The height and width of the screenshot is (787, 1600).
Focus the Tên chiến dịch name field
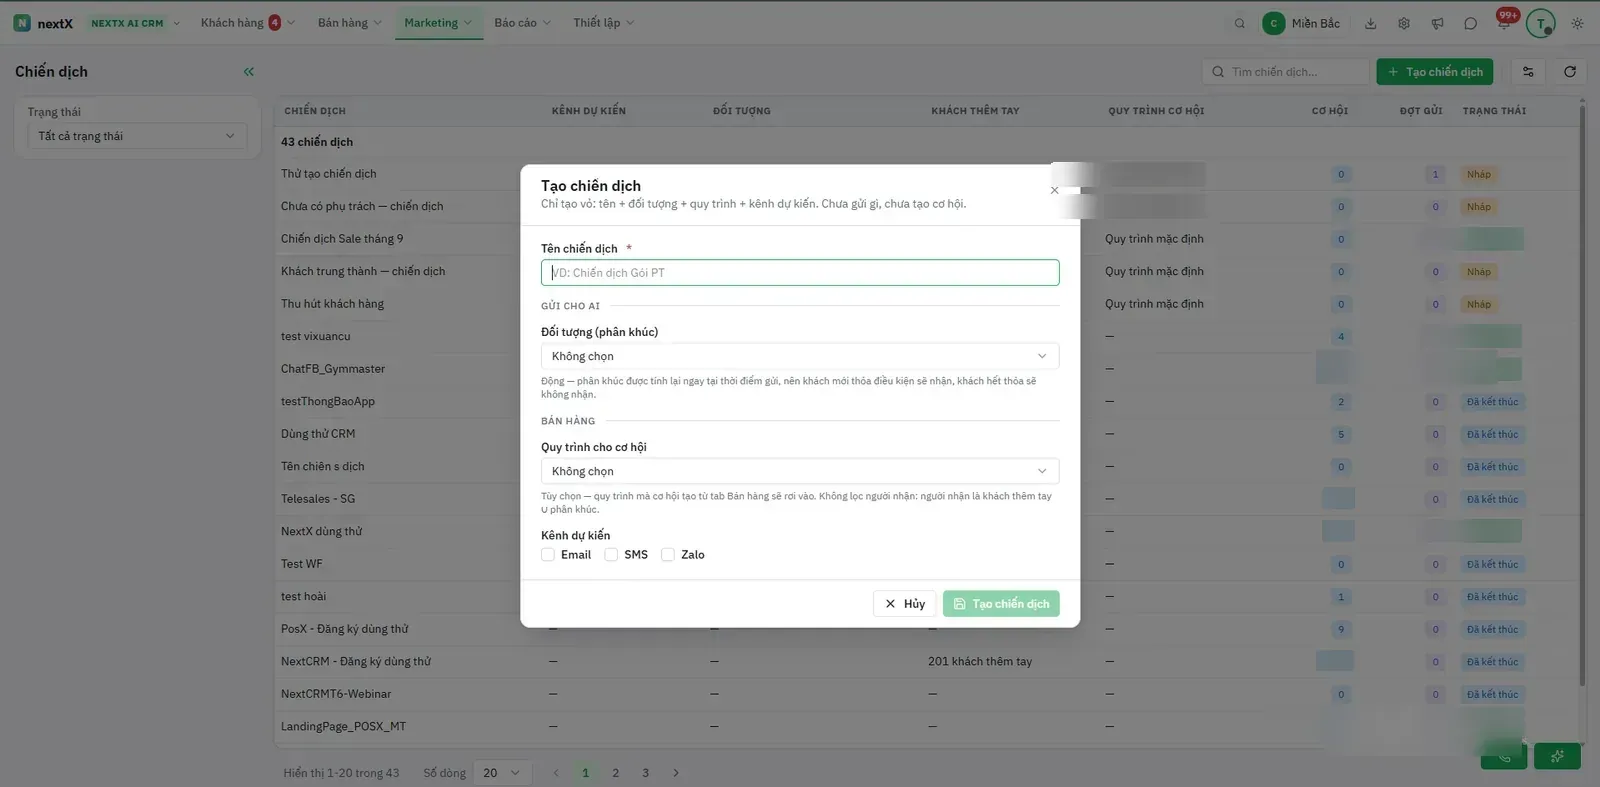tap(800, 273)
